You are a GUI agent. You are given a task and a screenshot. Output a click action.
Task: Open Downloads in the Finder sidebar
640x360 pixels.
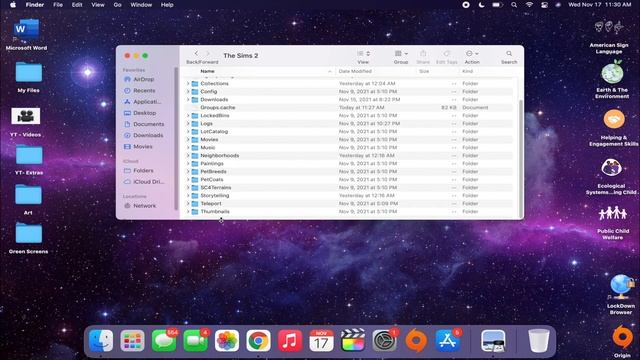pos(144,135)
